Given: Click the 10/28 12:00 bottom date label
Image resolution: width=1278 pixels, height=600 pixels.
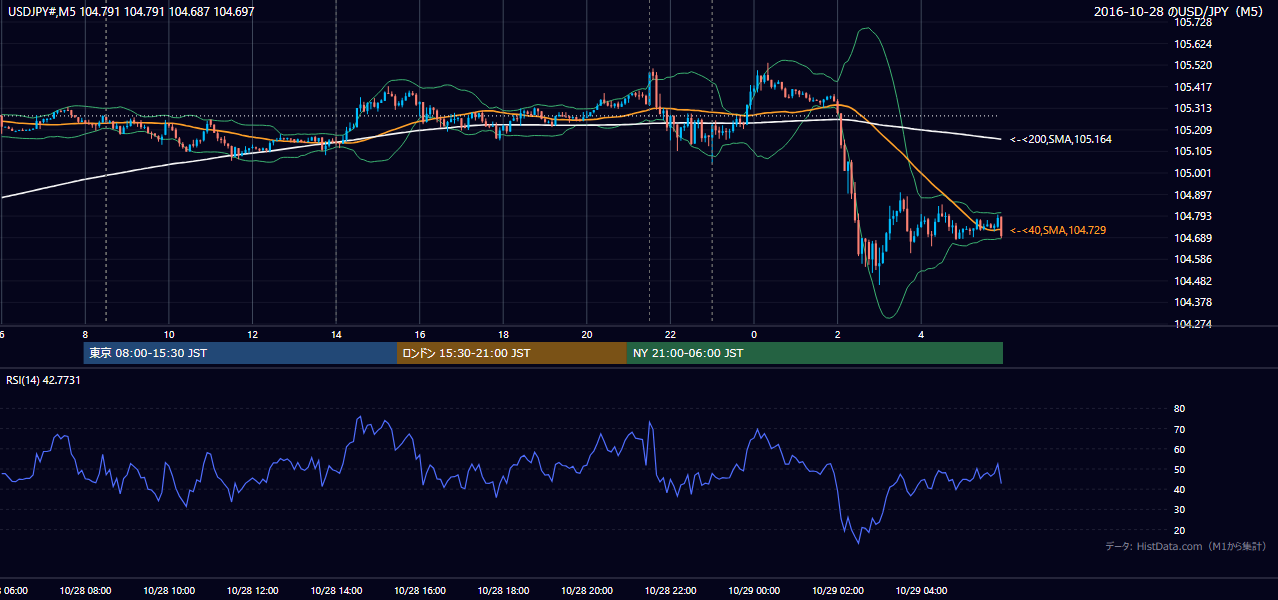Looking at the screenshot, I should coord(252,591).
